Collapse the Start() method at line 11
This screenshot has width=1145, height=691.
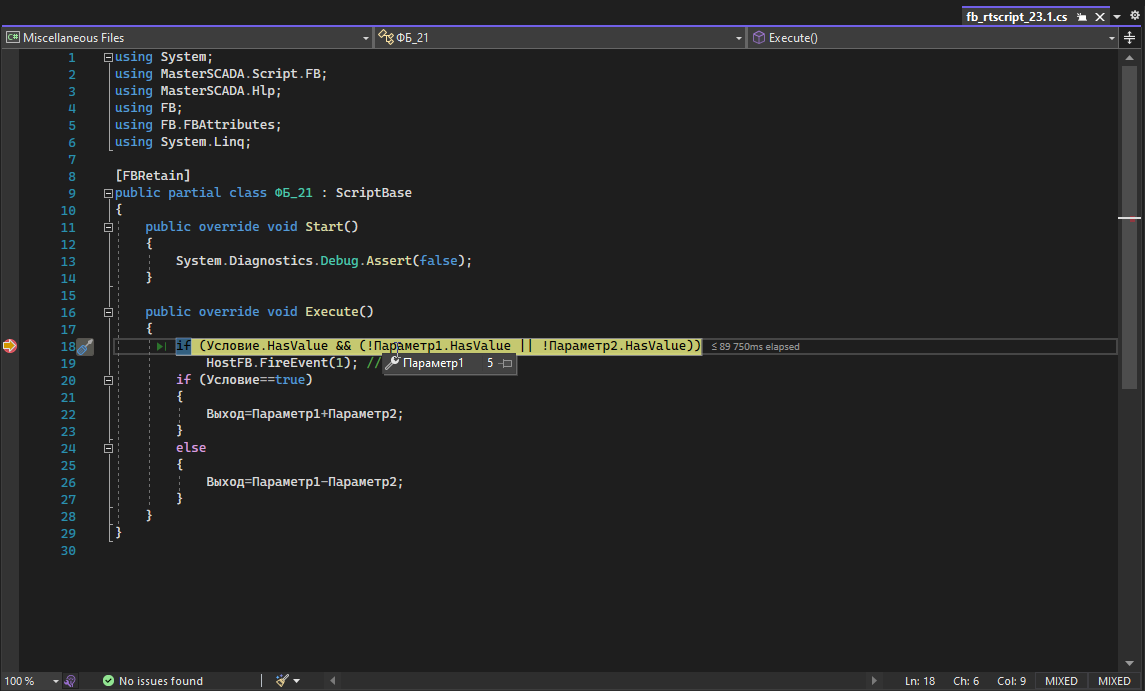pos(108,227)
